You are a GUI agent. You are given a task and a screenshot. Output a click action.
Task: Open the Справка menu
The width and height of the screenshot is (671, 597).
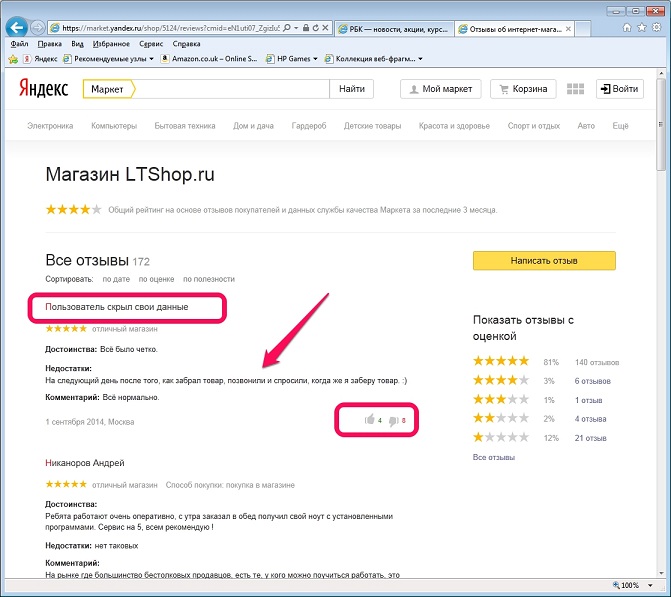(186, 44)
